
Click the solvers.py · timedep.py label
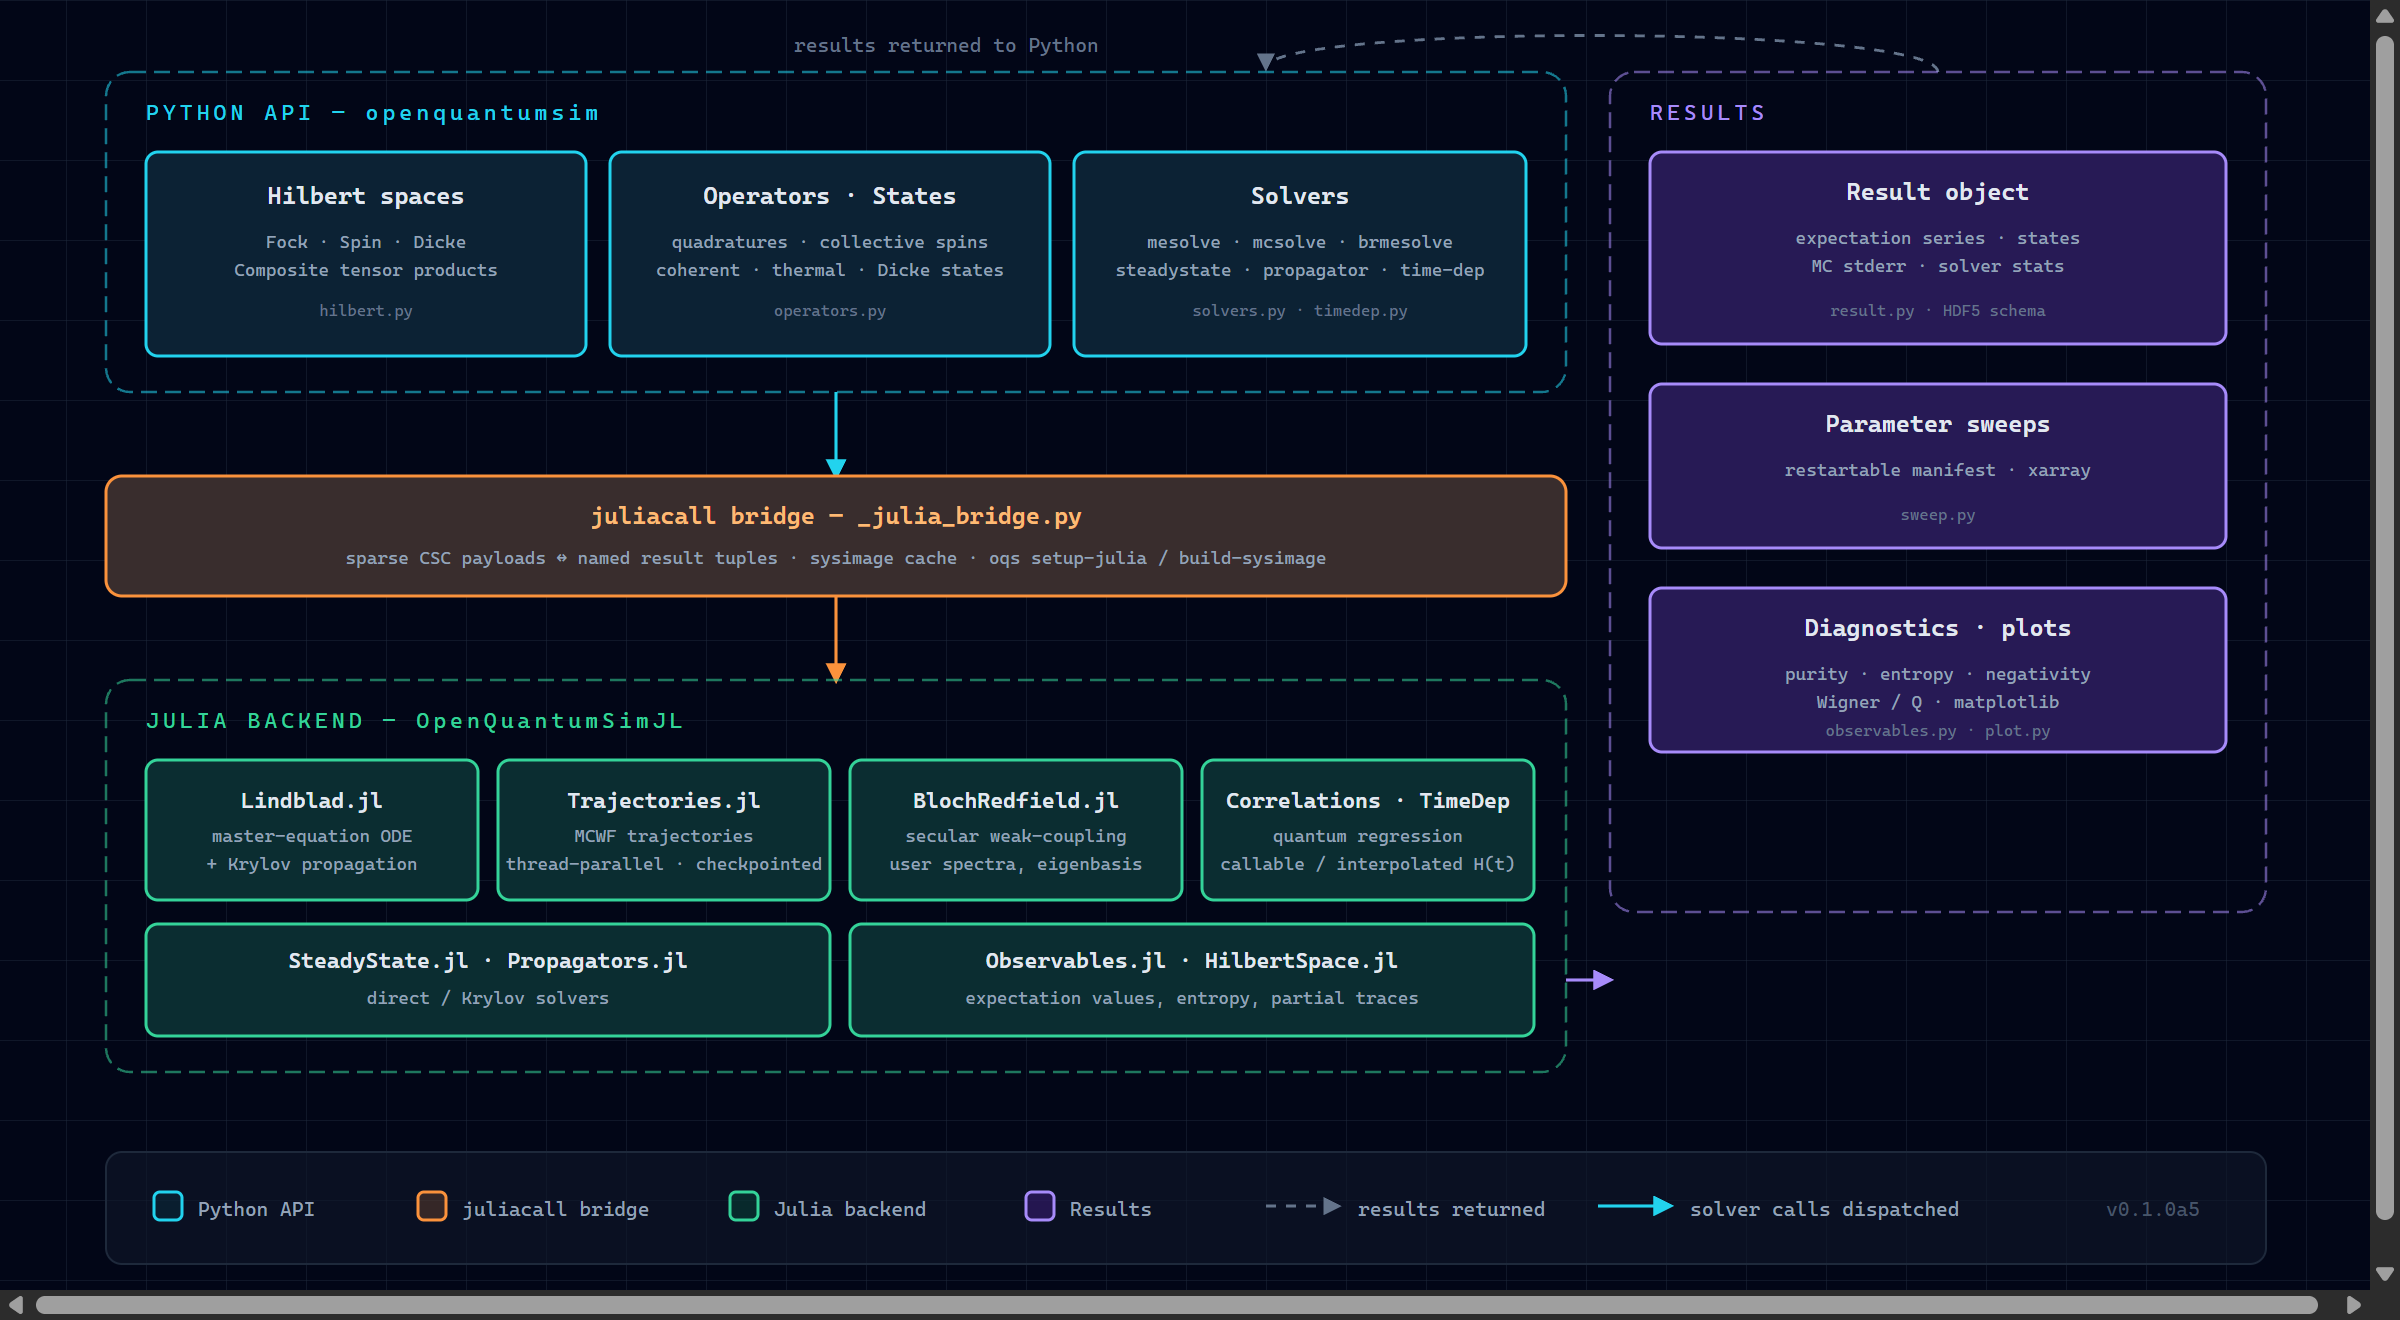pos(1300,311)
